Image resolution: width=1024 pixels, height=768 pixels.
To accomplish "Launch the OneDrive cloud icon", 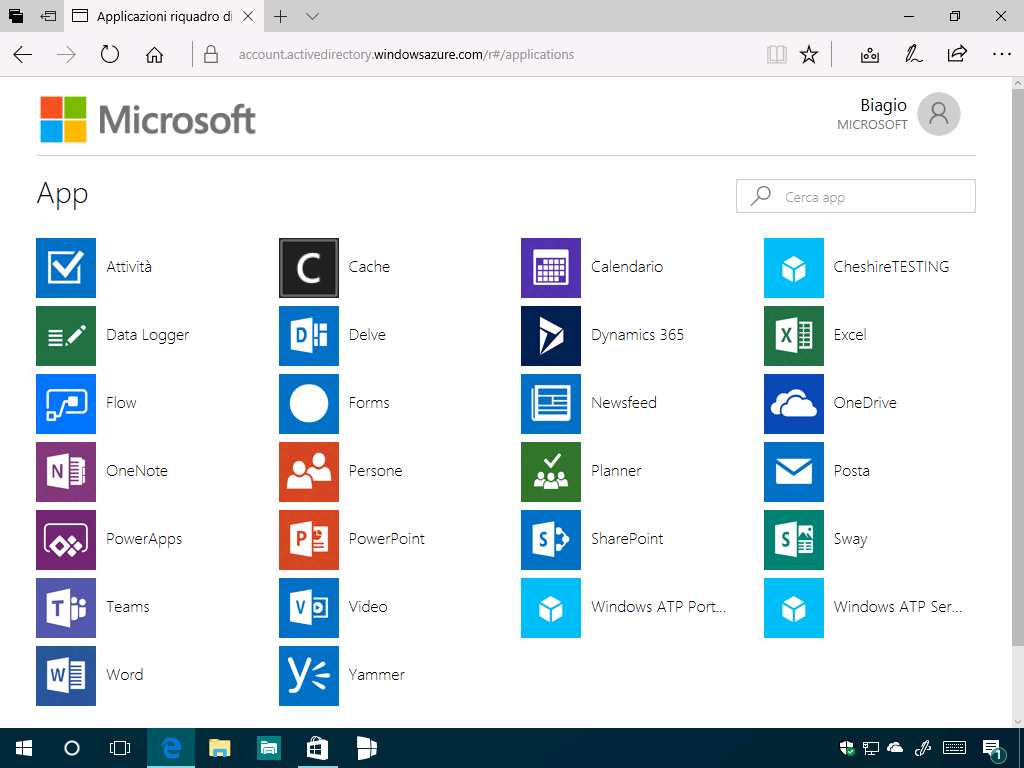I will coord(793,404).
